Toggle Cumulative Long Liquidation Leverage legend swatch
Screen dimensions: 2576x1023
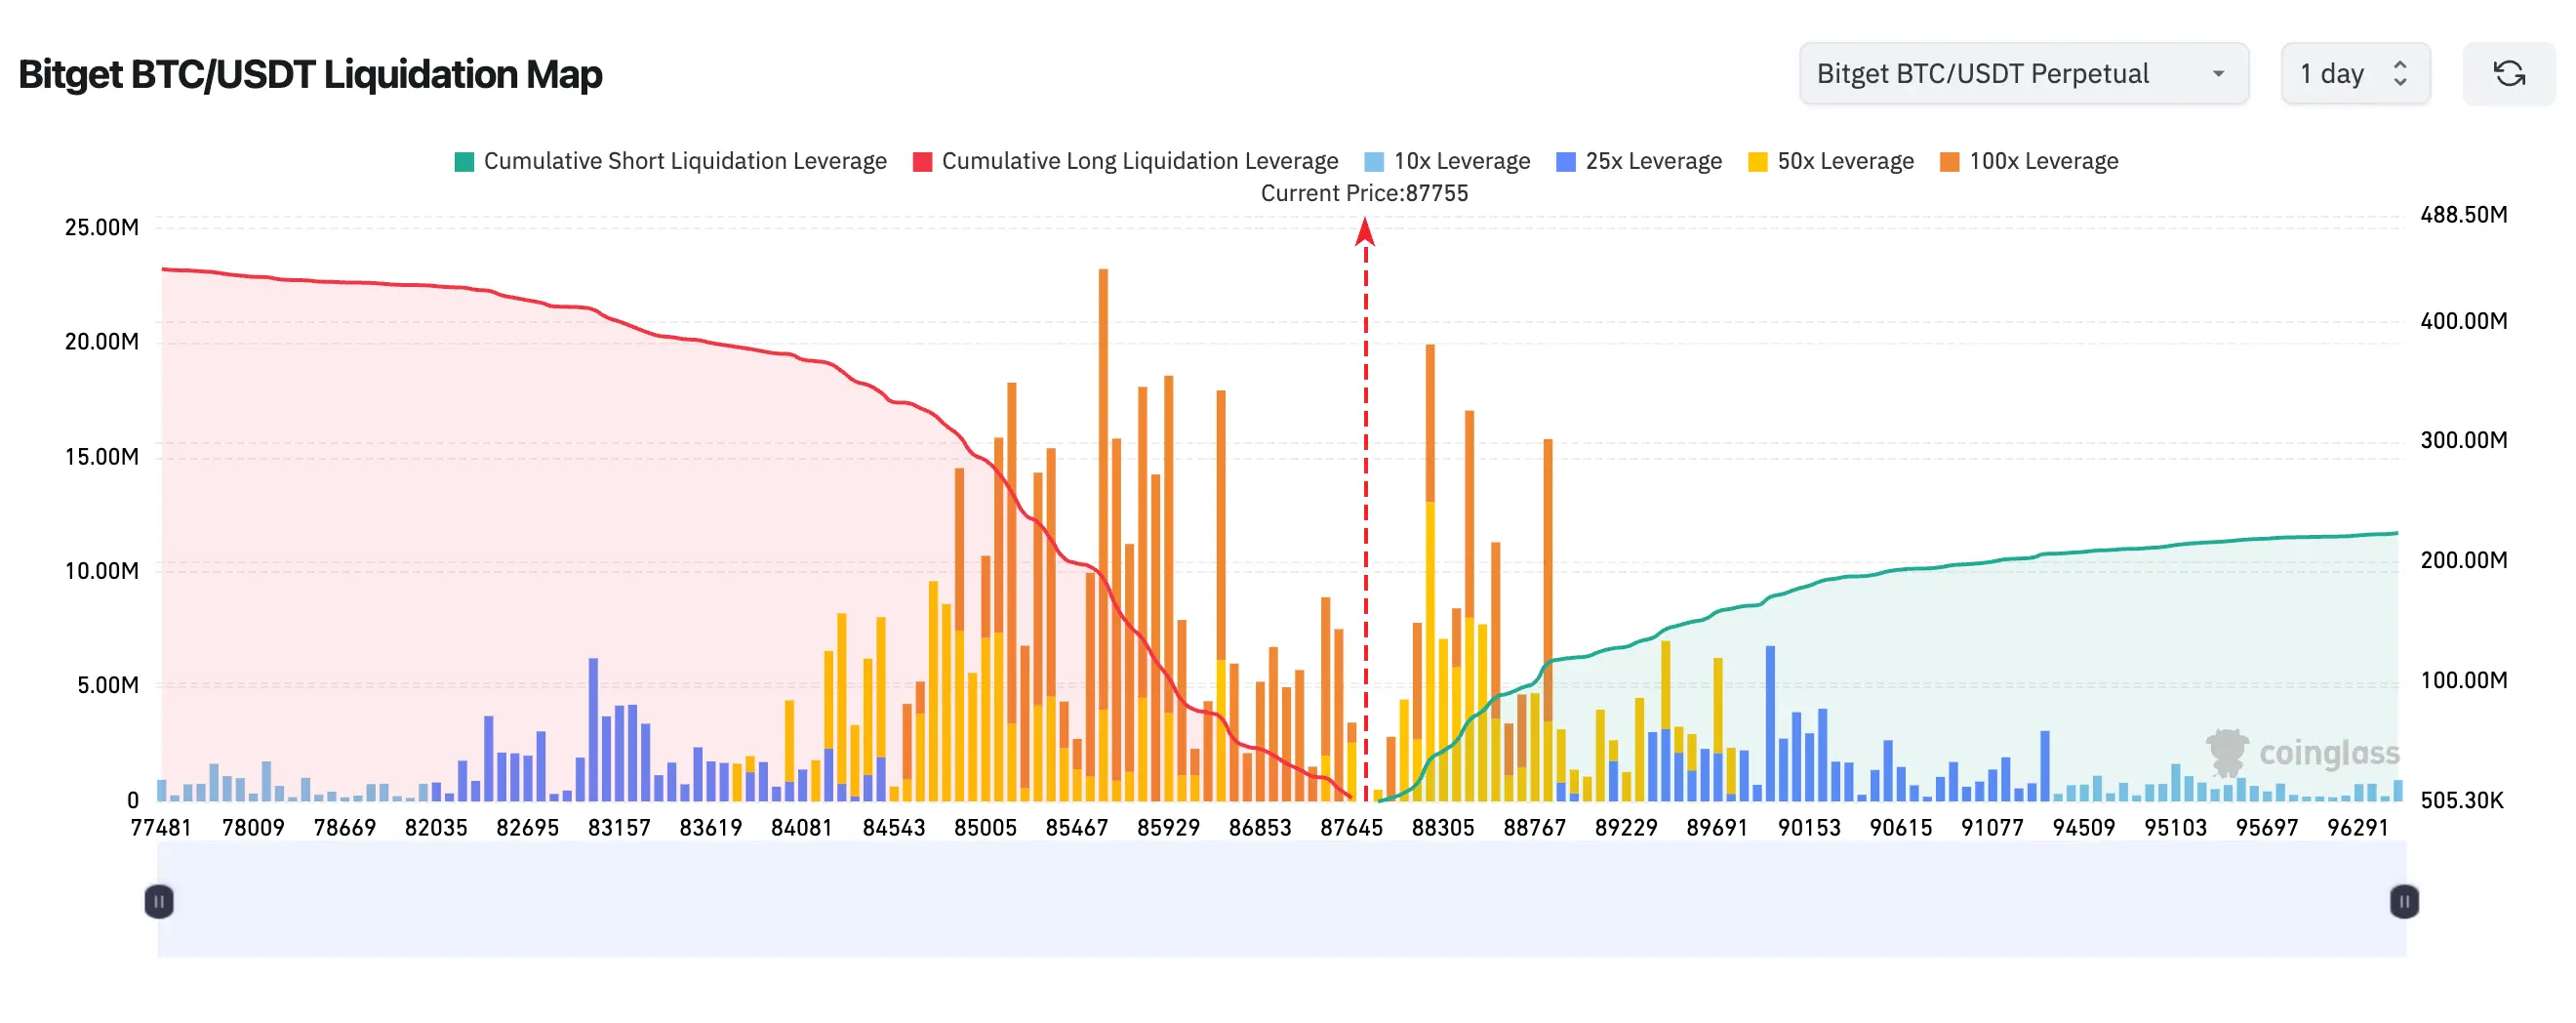click(x=922, y=162)
